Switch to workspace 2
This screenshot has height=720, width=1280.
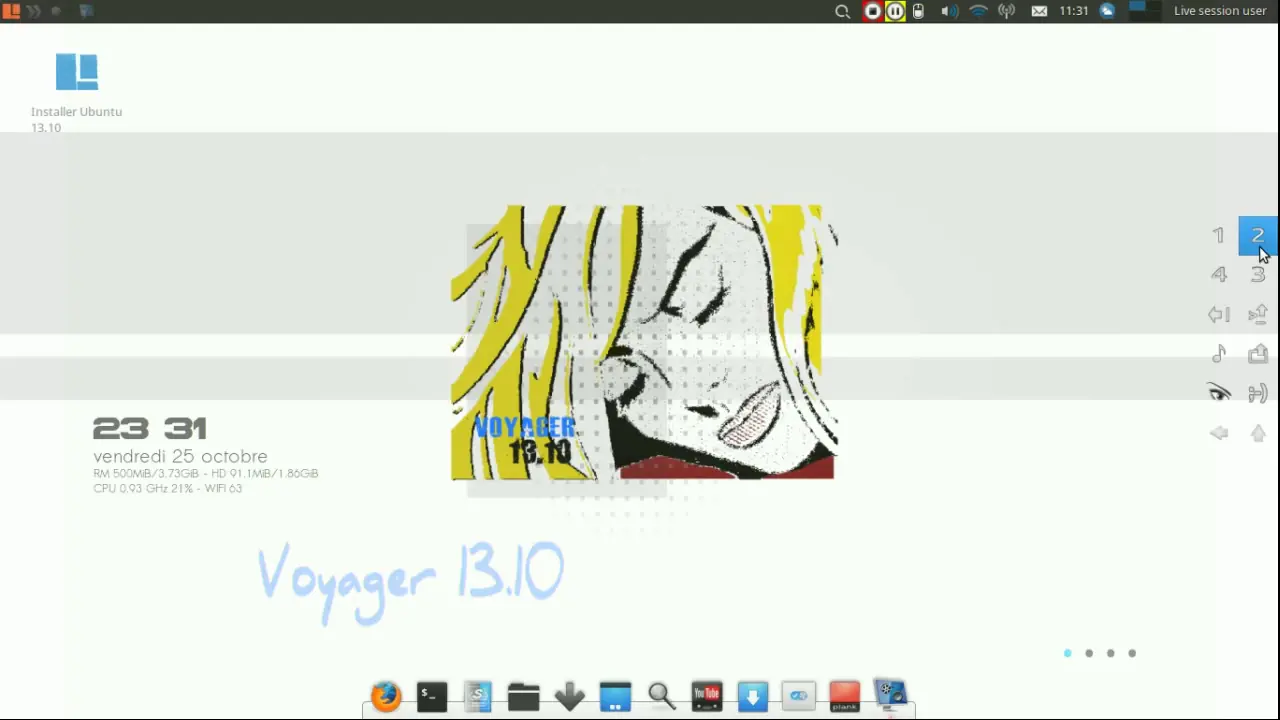pyautogui.click(x=1258, y=236)
